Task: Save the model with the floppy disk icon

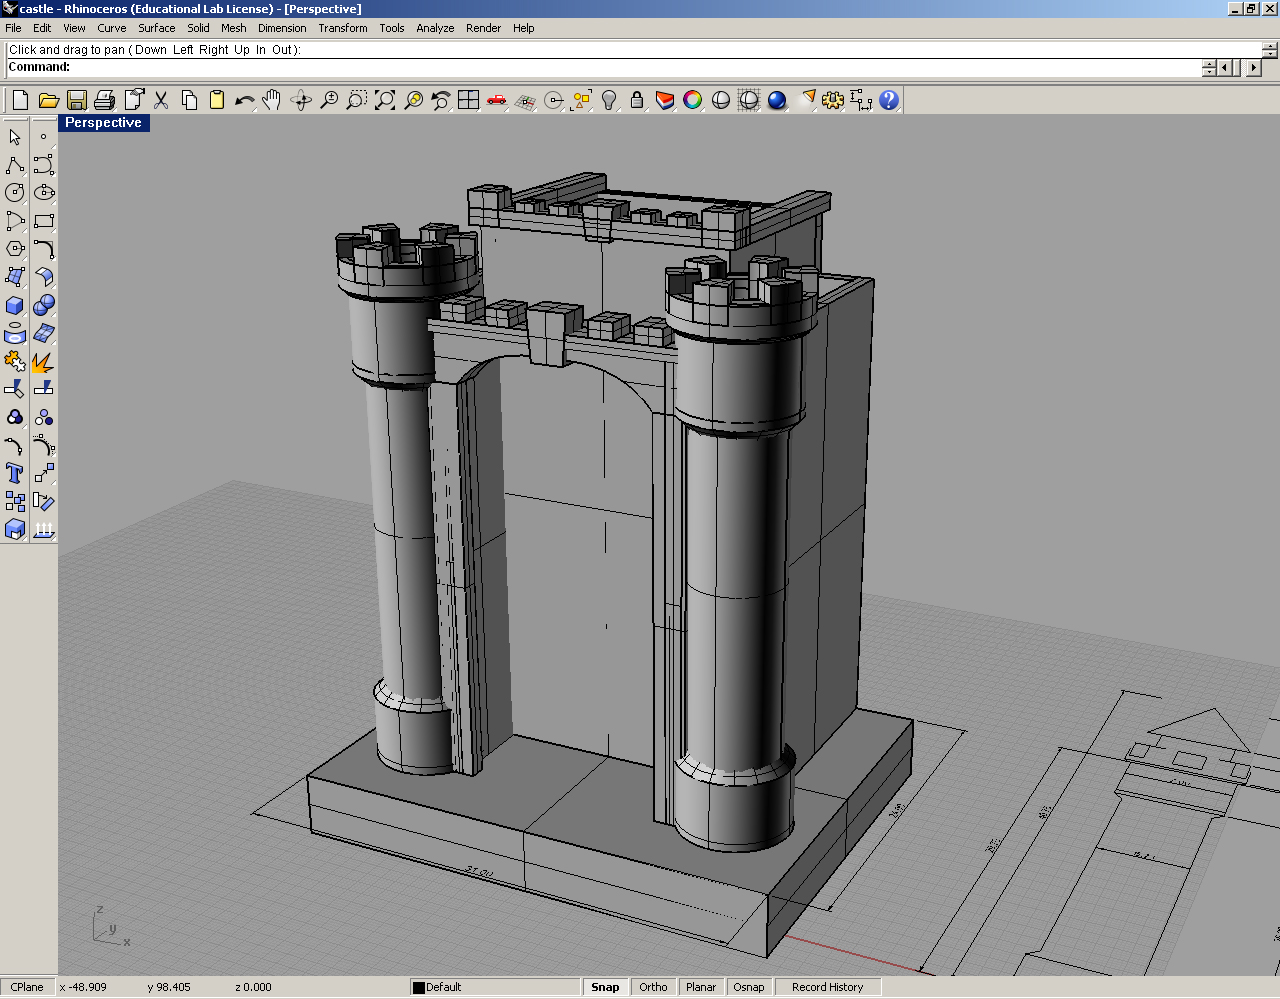Action: tap(76, 100)
